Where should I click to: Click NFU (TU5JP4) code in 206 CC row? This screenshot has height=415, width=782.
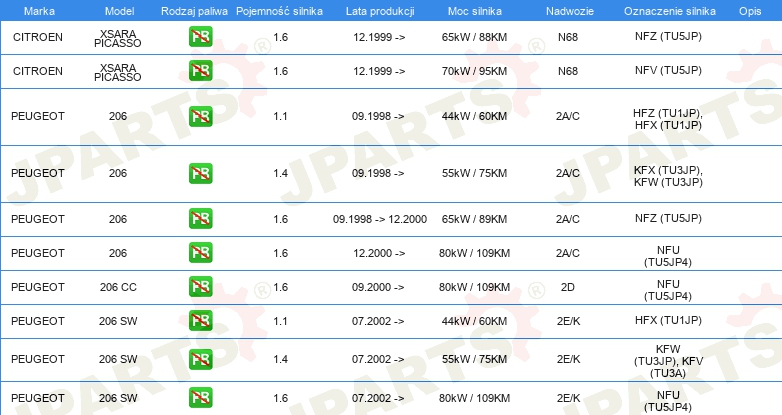(x=668, y=290)
